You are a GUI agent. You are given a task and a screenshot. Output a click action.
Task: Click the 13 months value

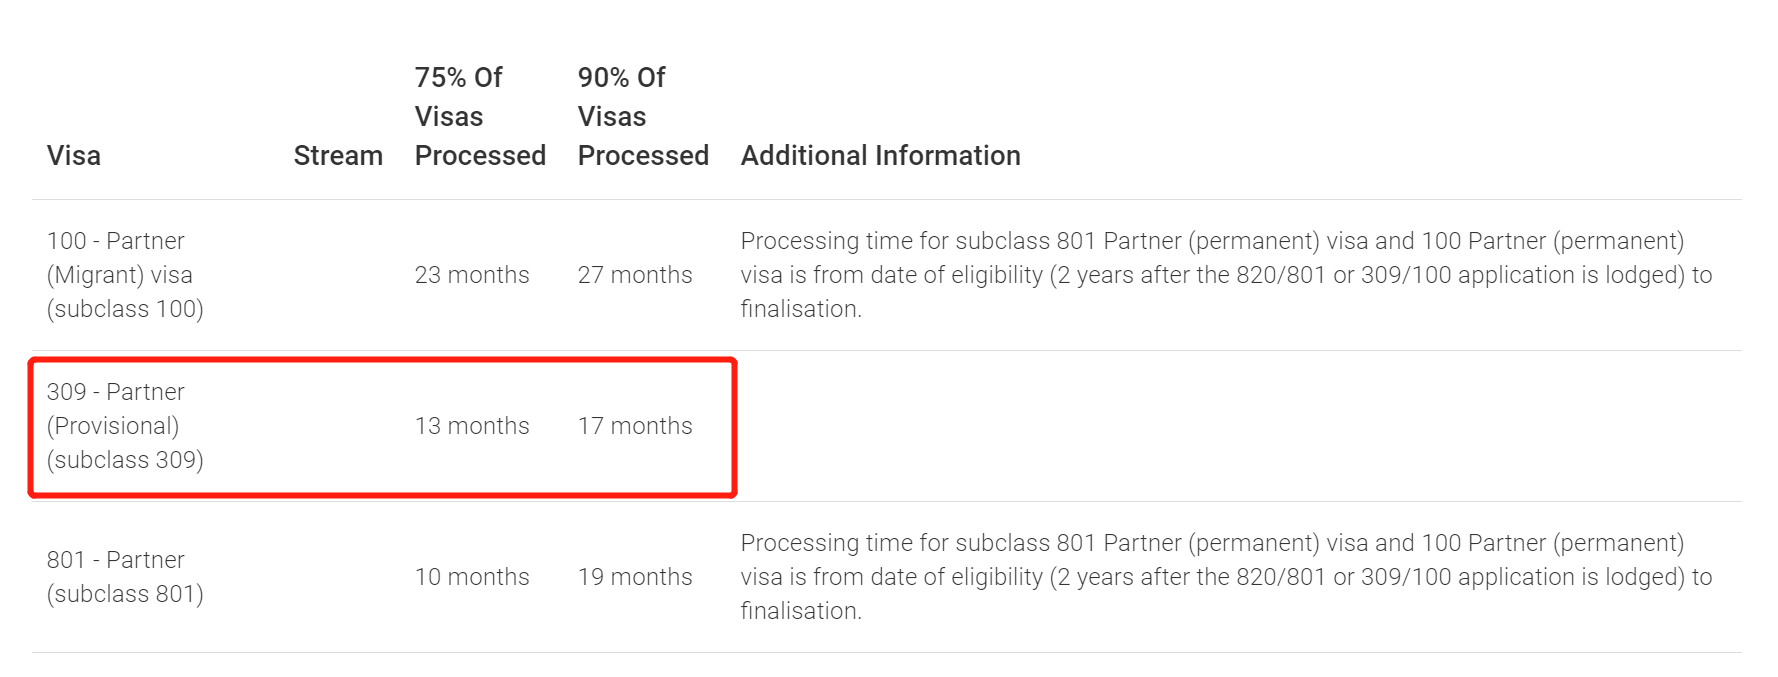coord(472,426)
